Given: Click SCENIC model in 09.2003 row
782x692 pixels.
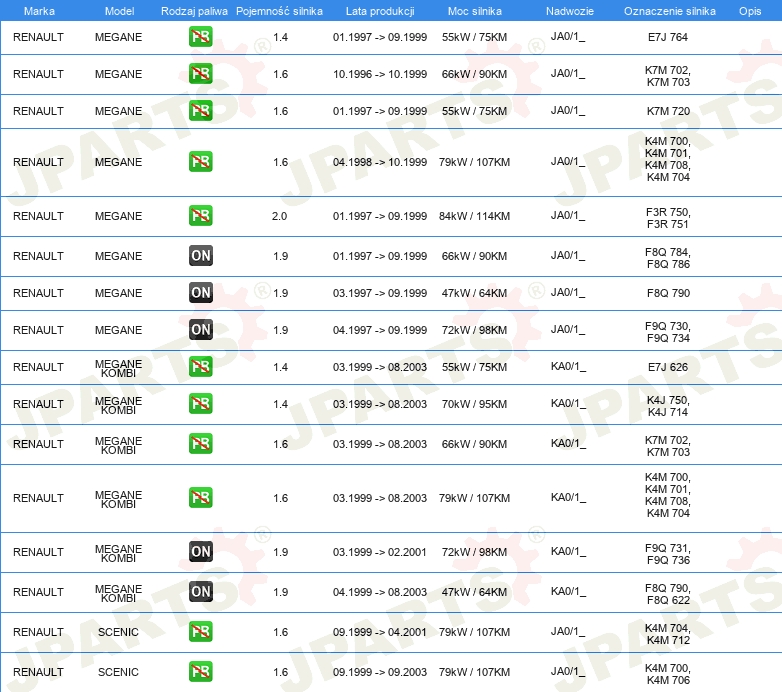Looking at the screenshot, I should click(x=118, y=672).
